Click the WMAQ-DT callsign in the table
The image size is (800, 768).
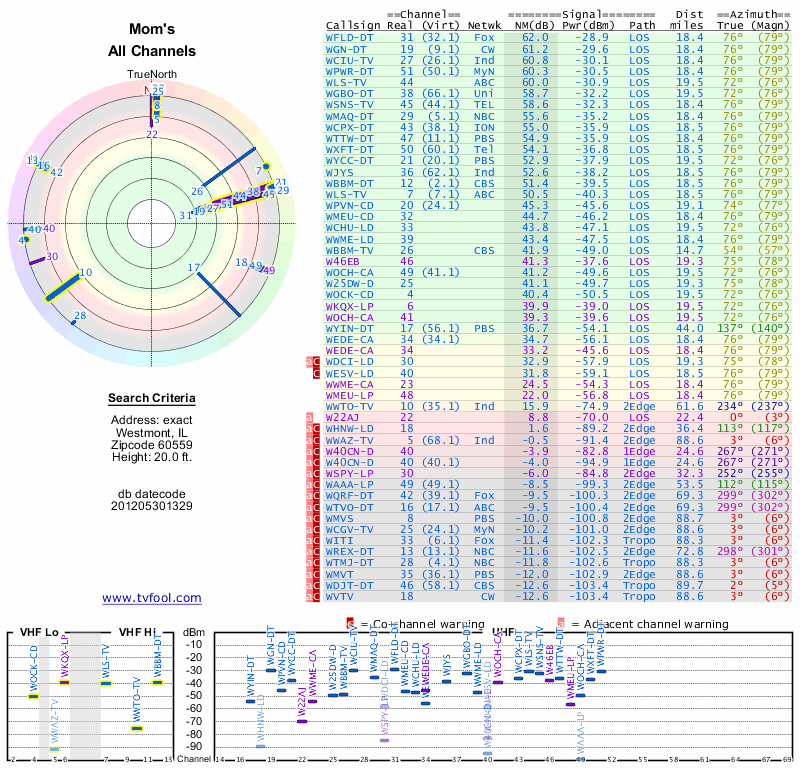[x=349, y=116]
